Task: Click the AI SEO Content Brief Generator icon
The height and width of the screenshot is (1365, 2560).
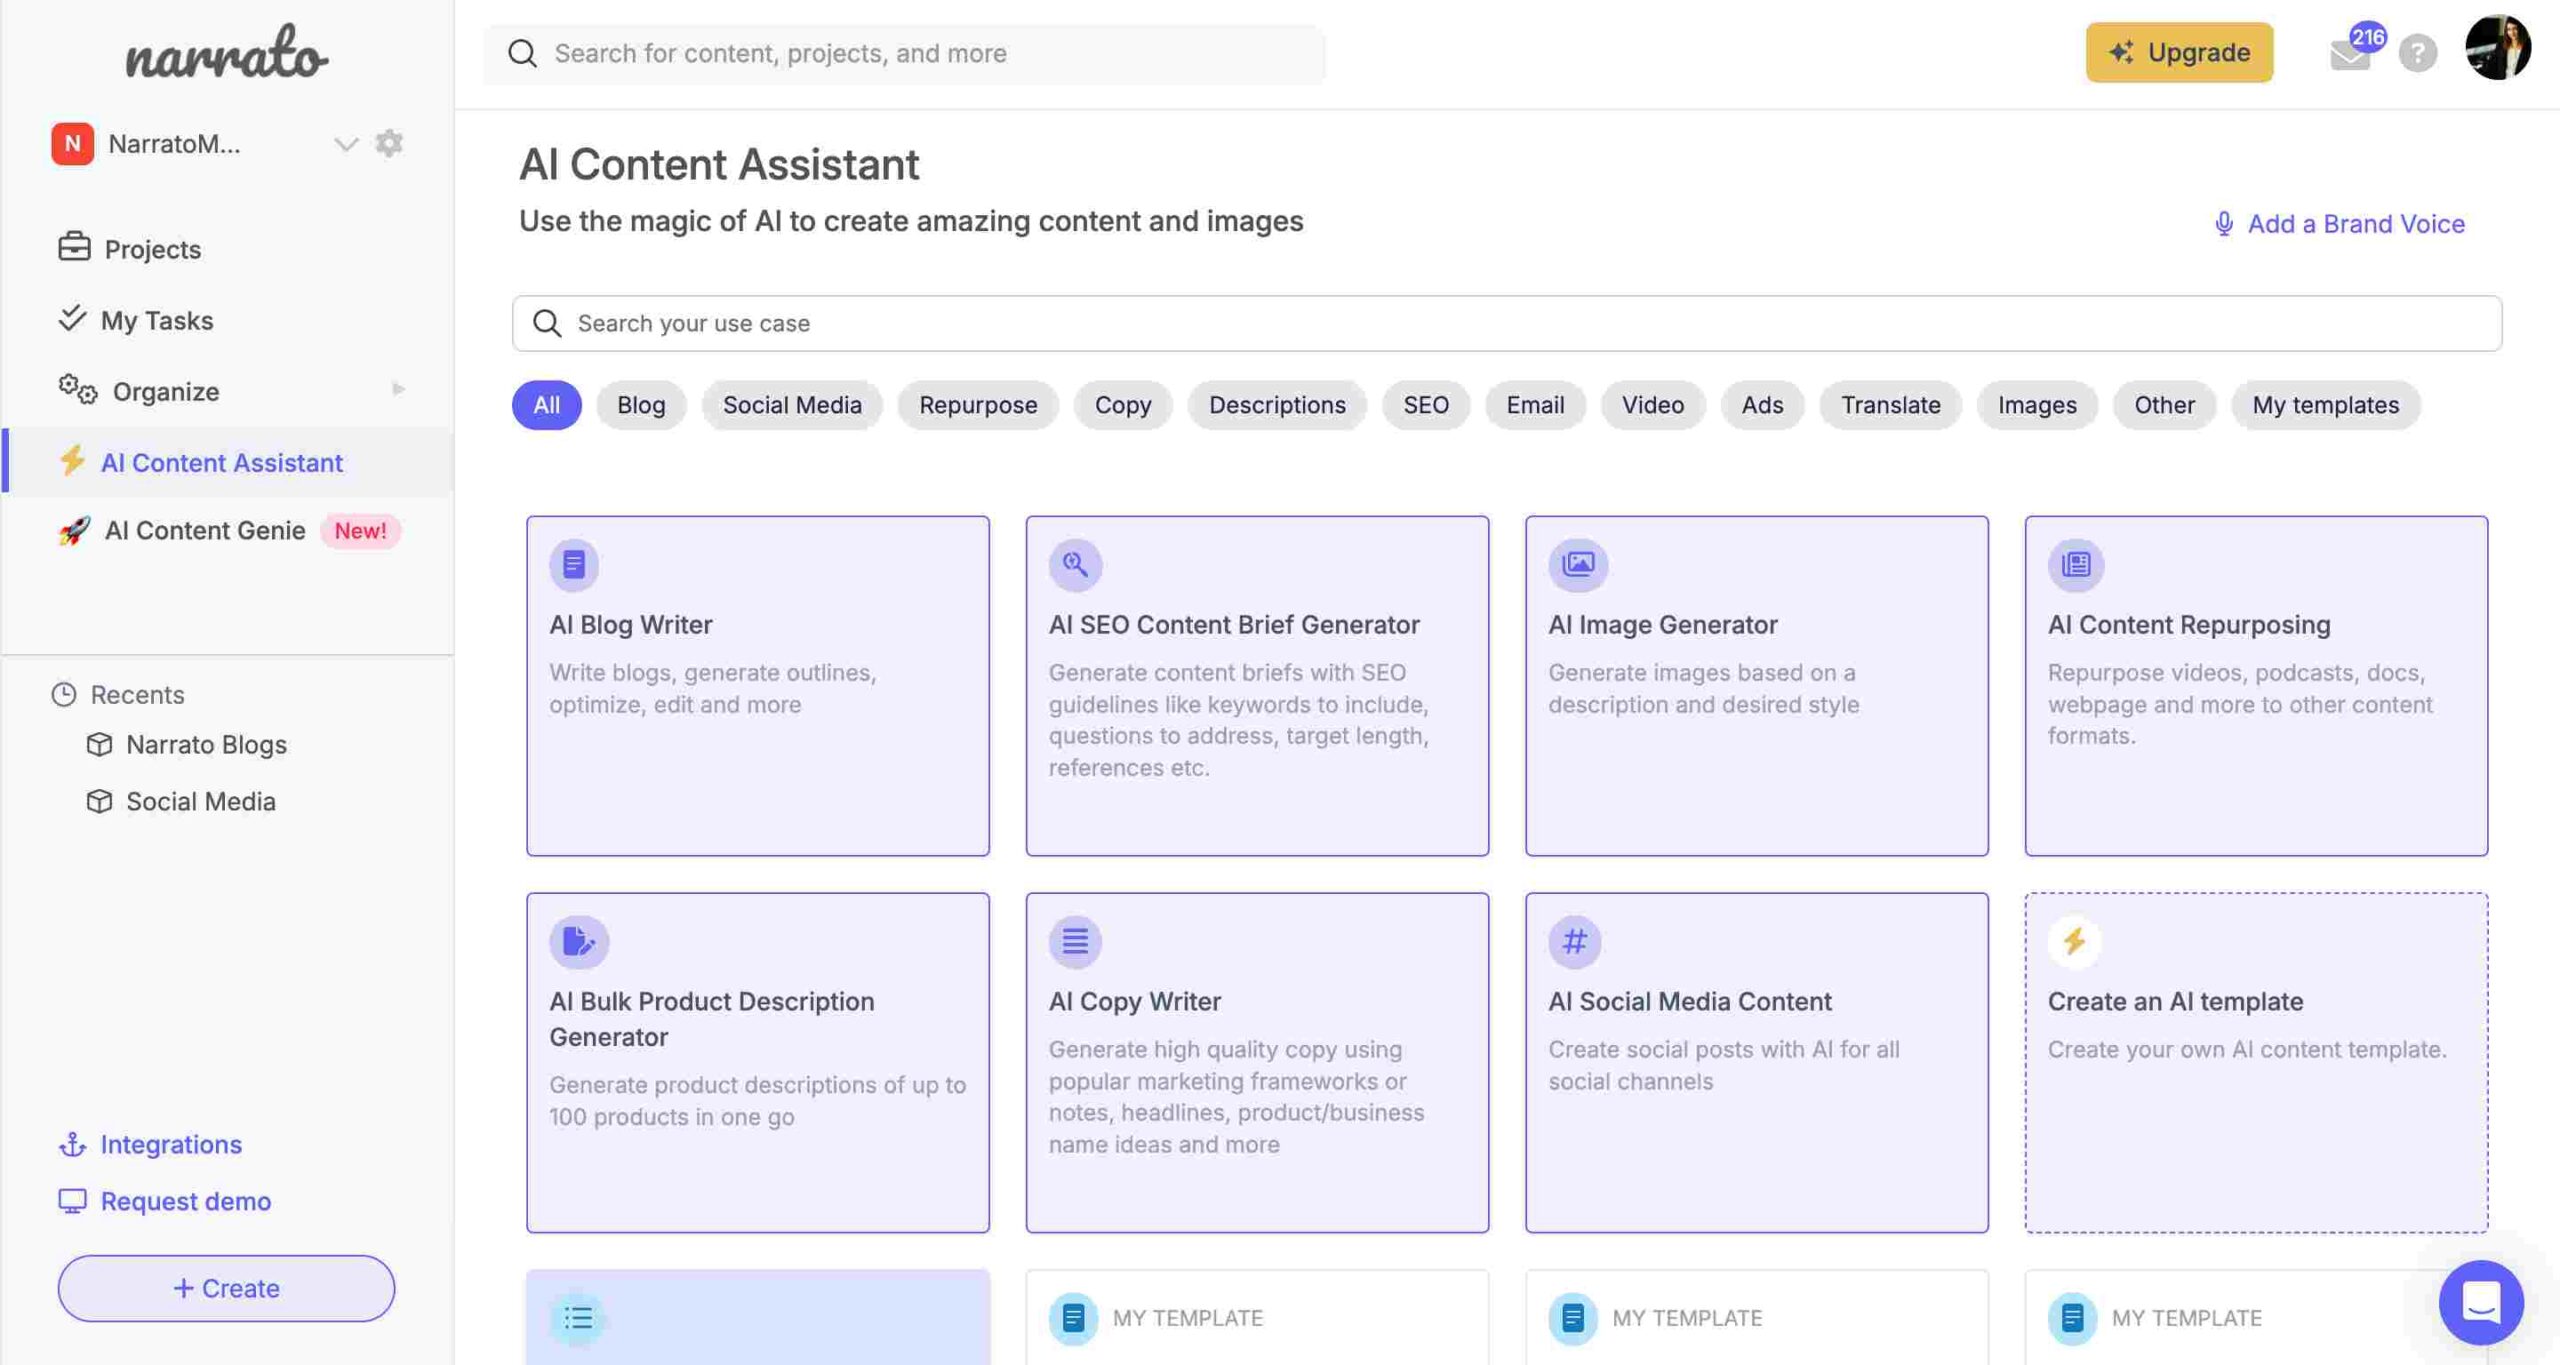Action: pos(1075,564)
